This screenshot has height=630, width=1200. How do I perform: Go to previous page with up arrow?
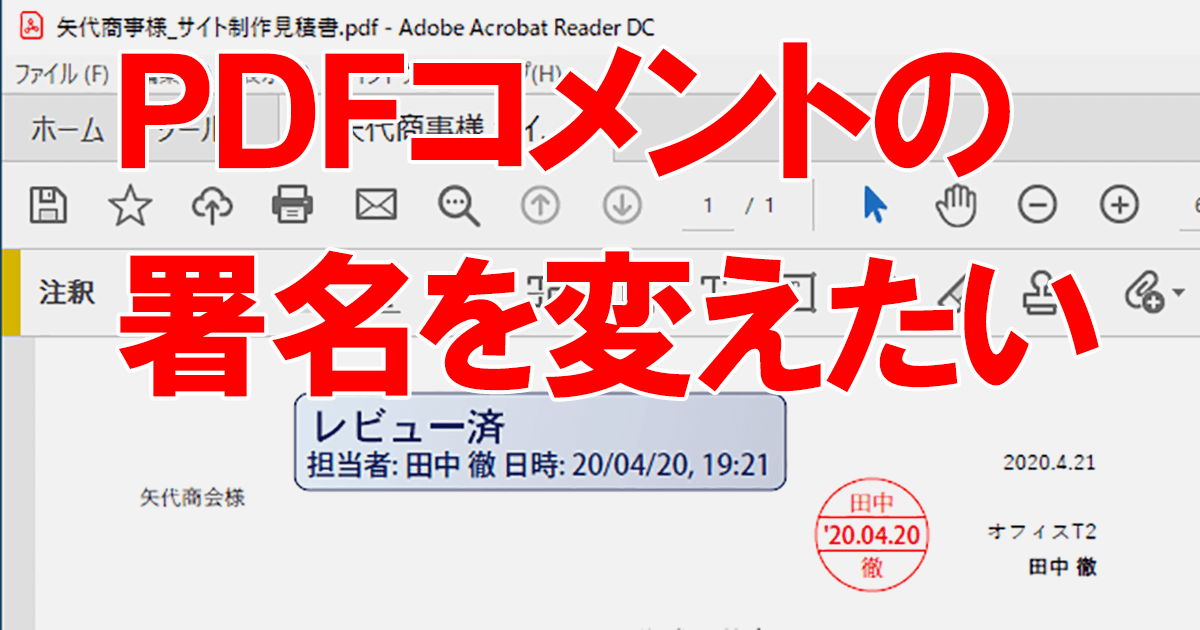coord(540,205)
